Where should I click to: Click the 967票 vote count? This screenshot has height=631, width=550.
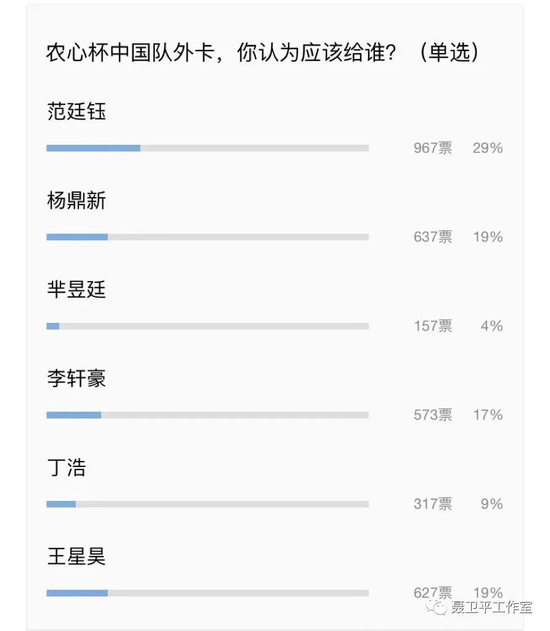point(433,148)
